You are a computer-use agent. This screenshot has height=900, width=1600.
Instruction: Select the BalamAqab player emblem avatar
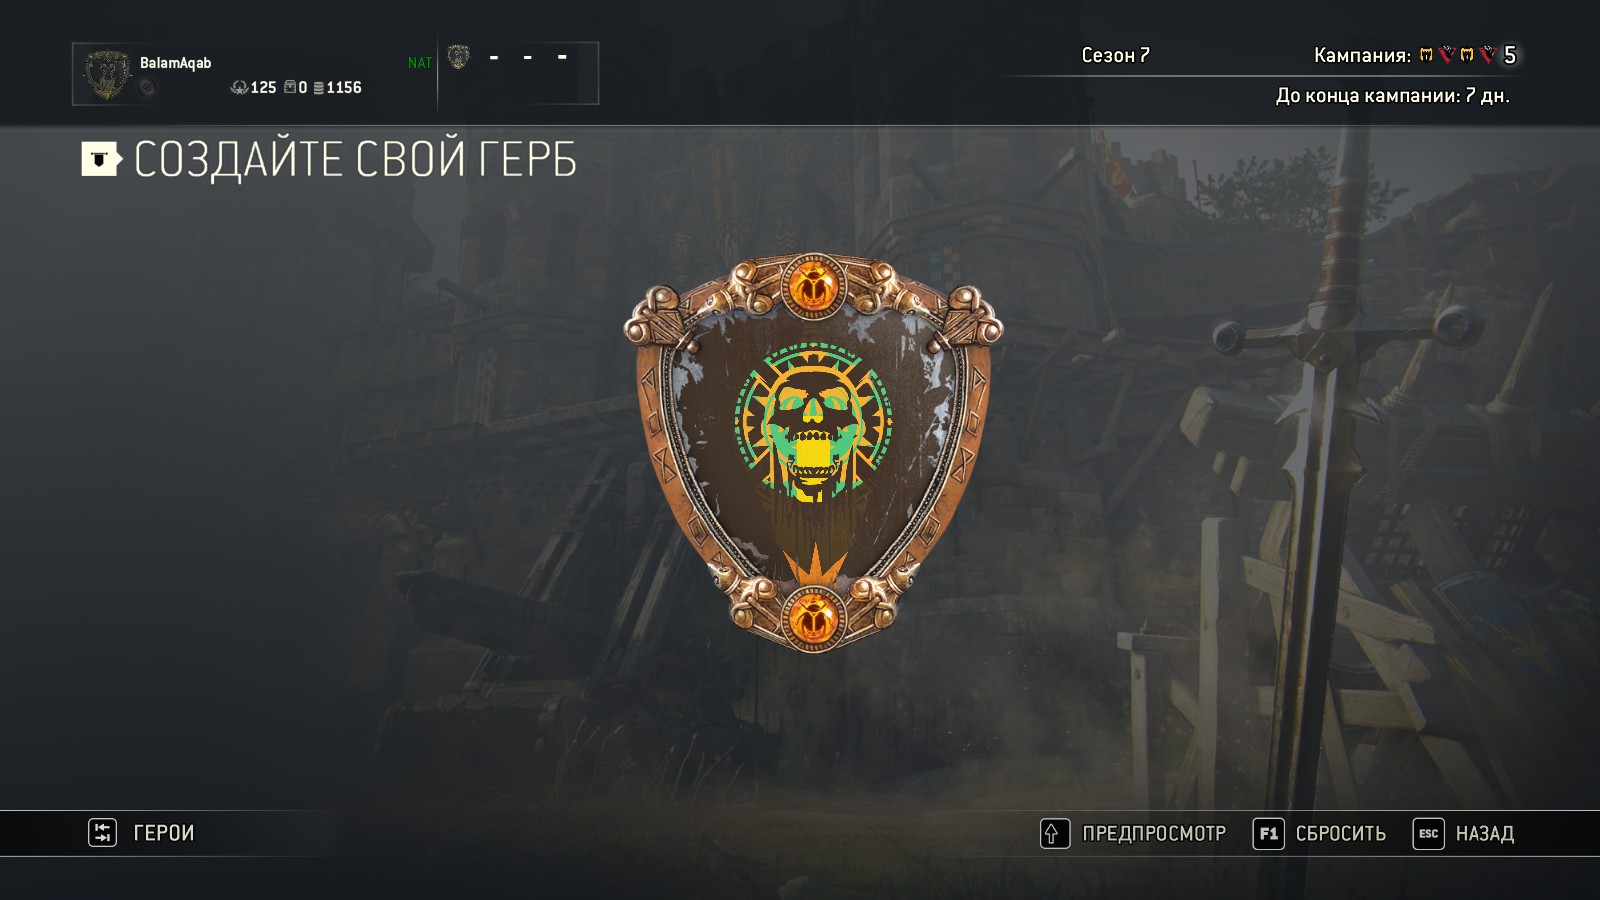[x=107, y=73]
